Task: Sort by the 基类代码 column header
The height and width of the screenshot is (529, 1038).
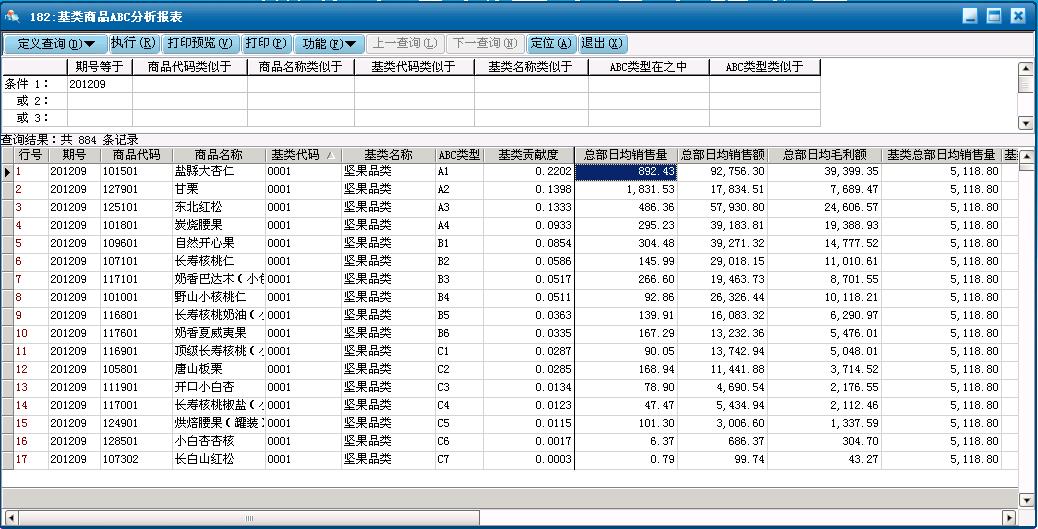Action: [301, 155]
